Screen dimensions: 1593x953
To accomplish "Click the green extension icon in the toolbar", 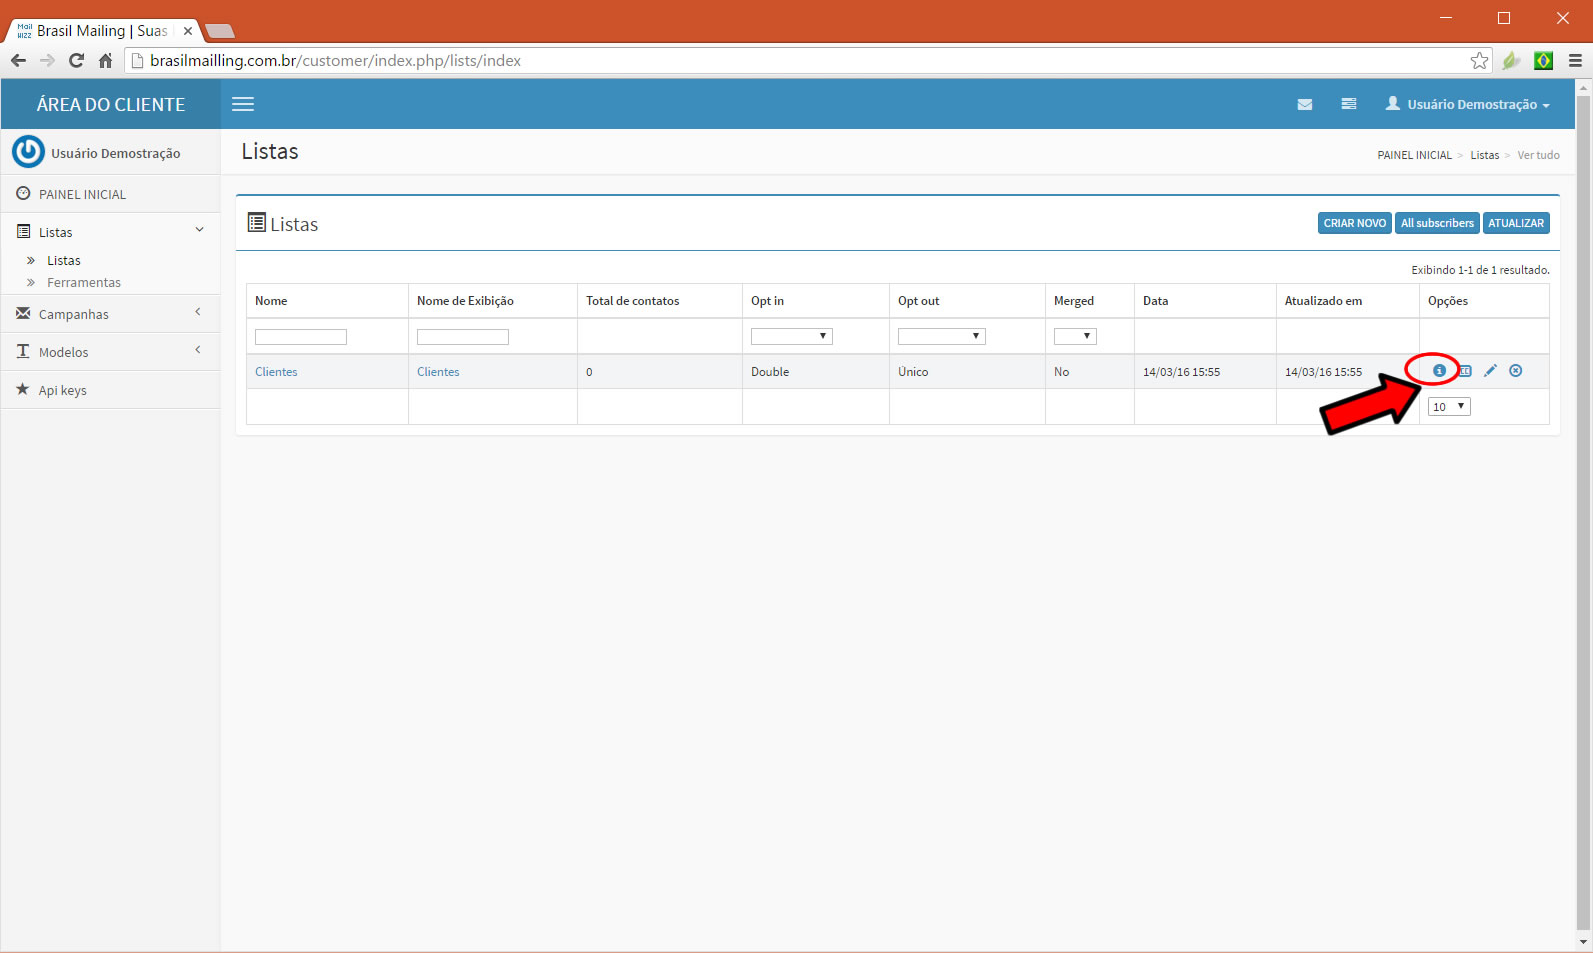I will tap(1512, 61).
